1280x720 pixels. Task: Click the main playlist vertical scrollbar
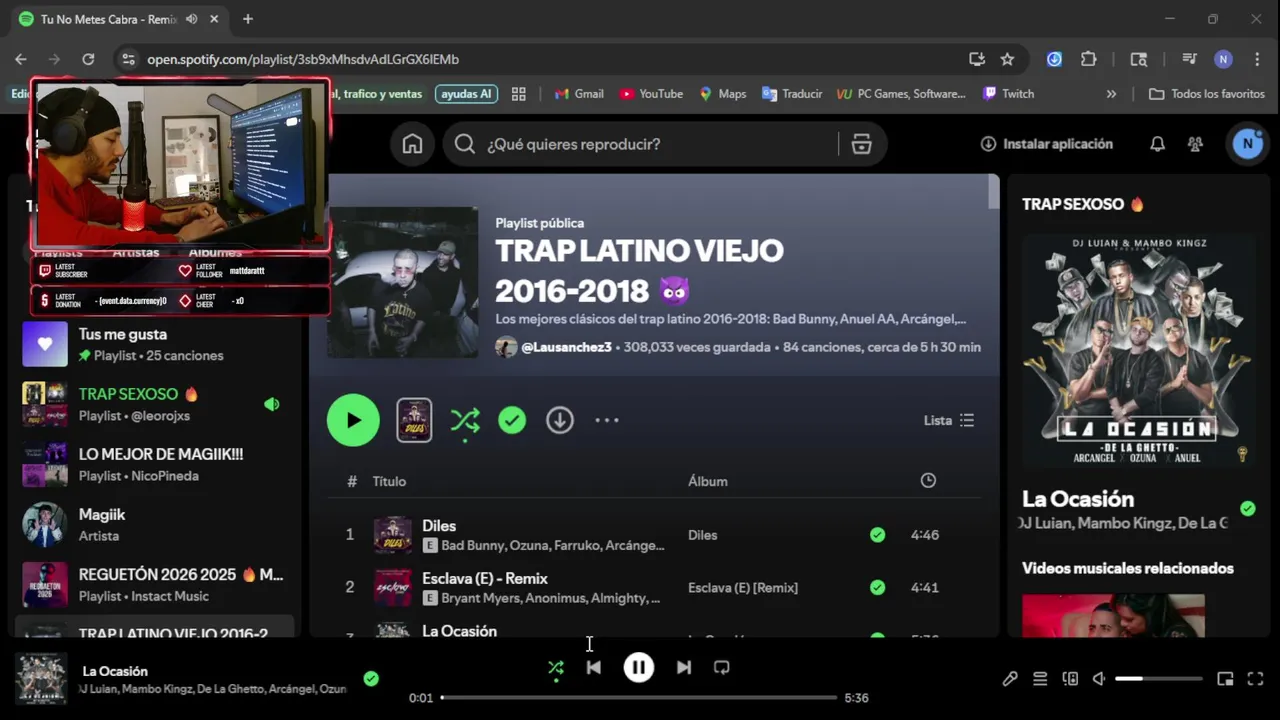pos(993,192)
